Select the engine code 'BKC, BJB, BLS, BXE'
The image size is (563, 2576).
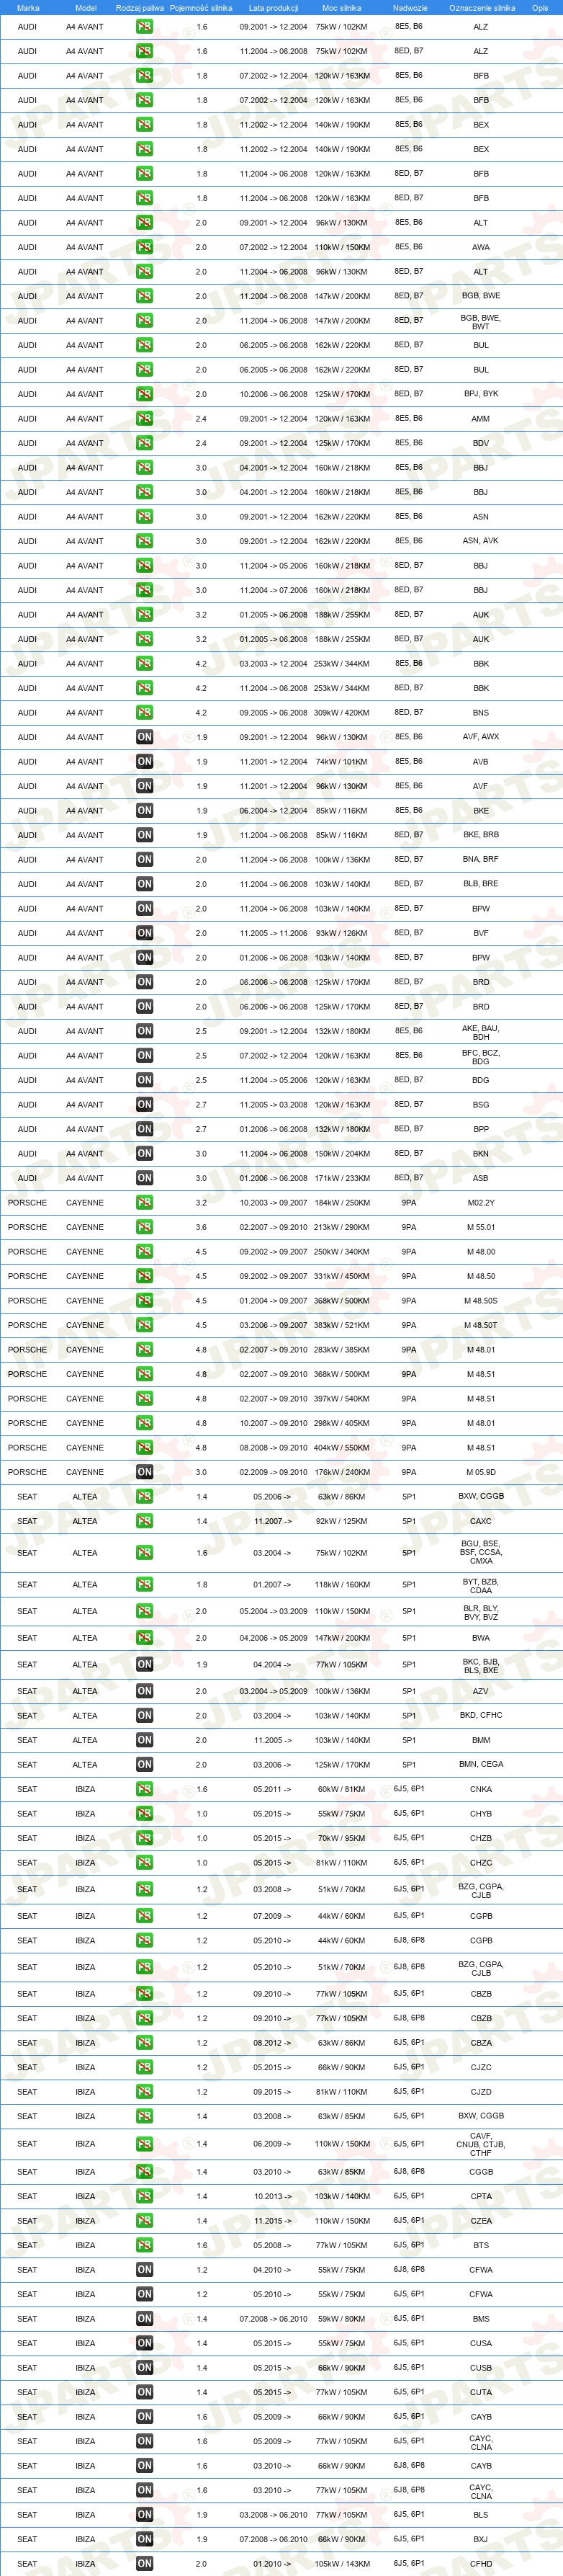(481, 1666)
